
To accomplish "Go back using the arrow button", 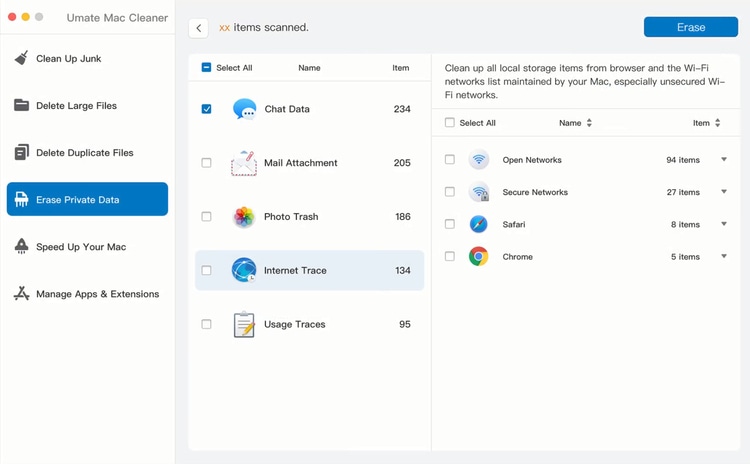I will coord(199,28).
